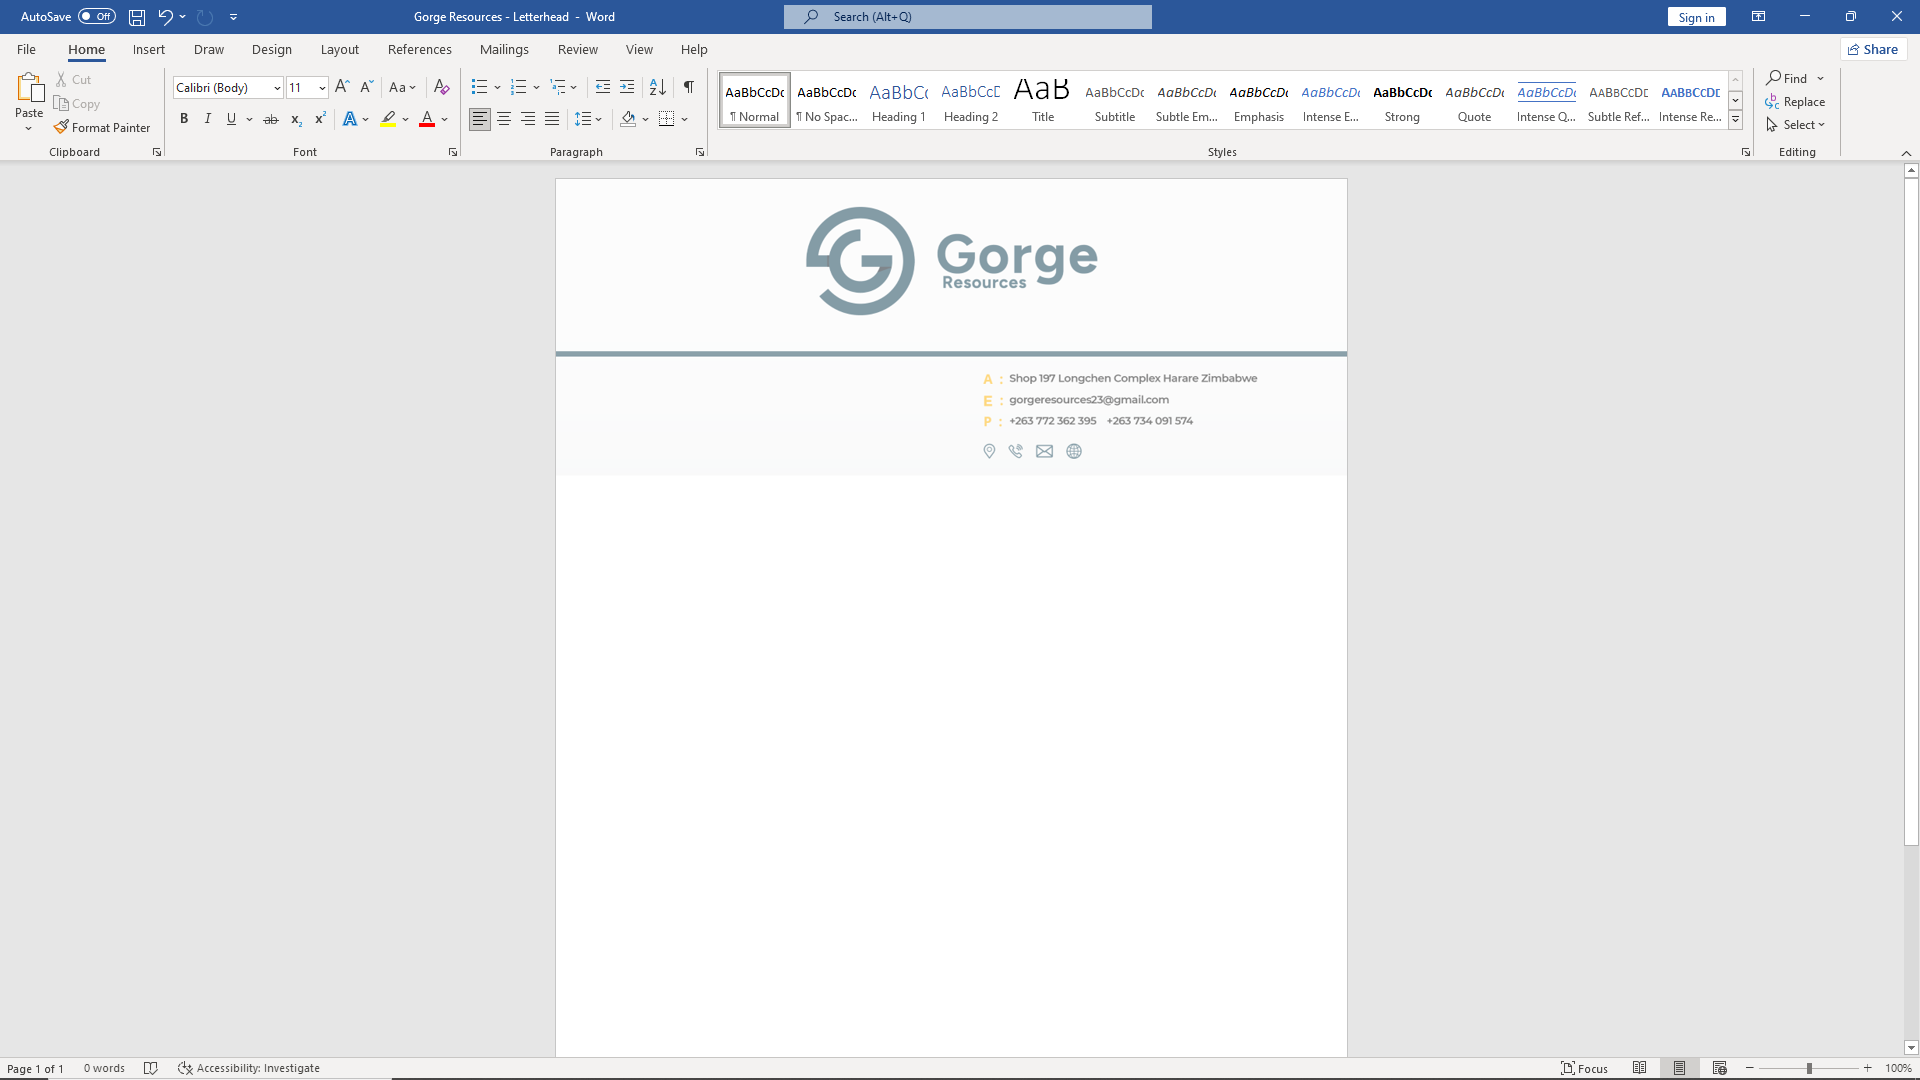Increase paragraph indent
Image resolution: width=1920 pixels, height=1080 pixels.
[x=627, y=87]
